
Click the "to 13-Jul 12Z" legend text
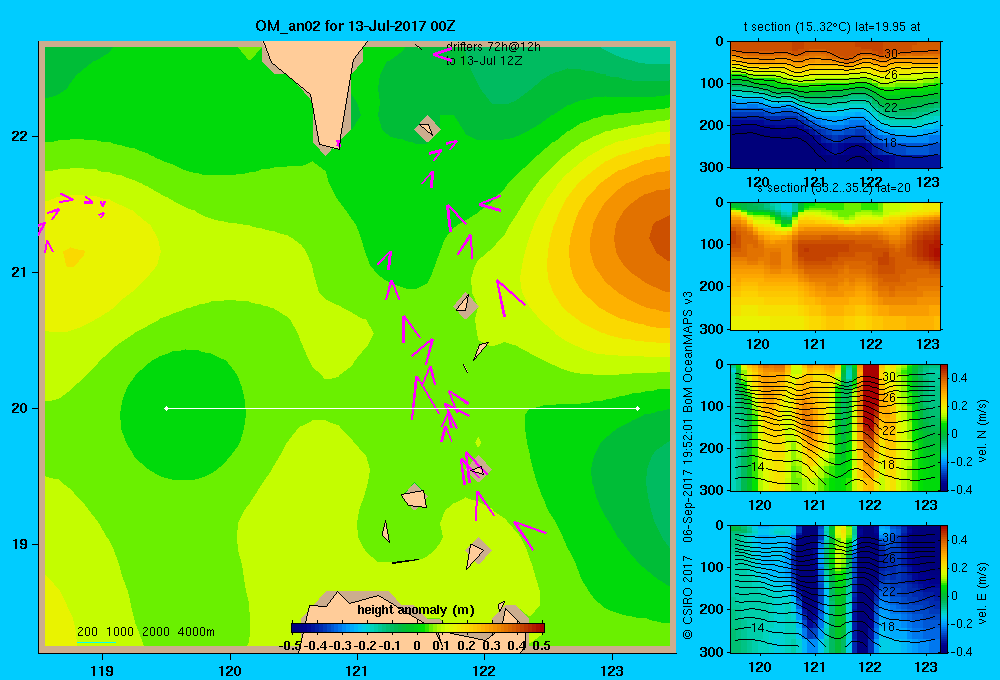click(483, 61)
